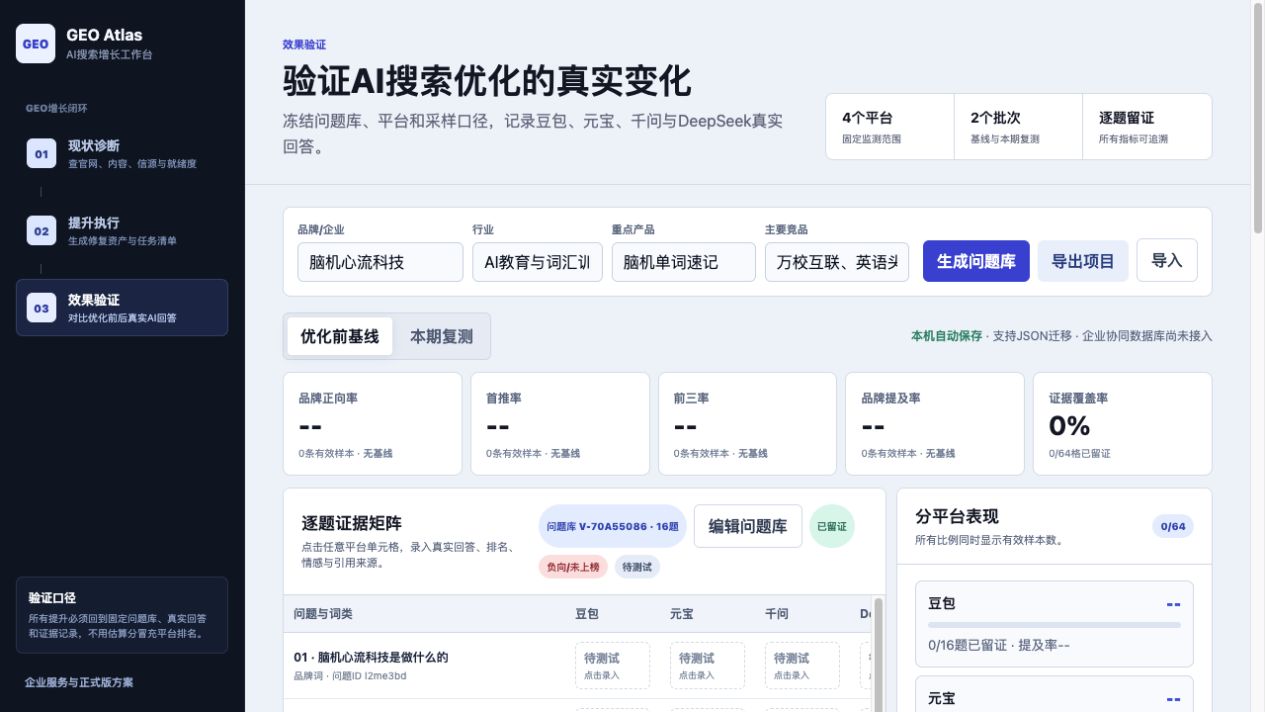Open the 千问 待测试 cell for question 01

pyautogui.click(x=802, y=666)
